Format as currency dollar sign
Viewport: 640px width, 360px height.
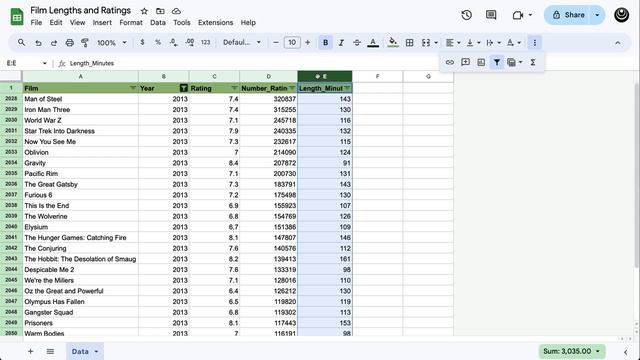(x=142, y=42)
